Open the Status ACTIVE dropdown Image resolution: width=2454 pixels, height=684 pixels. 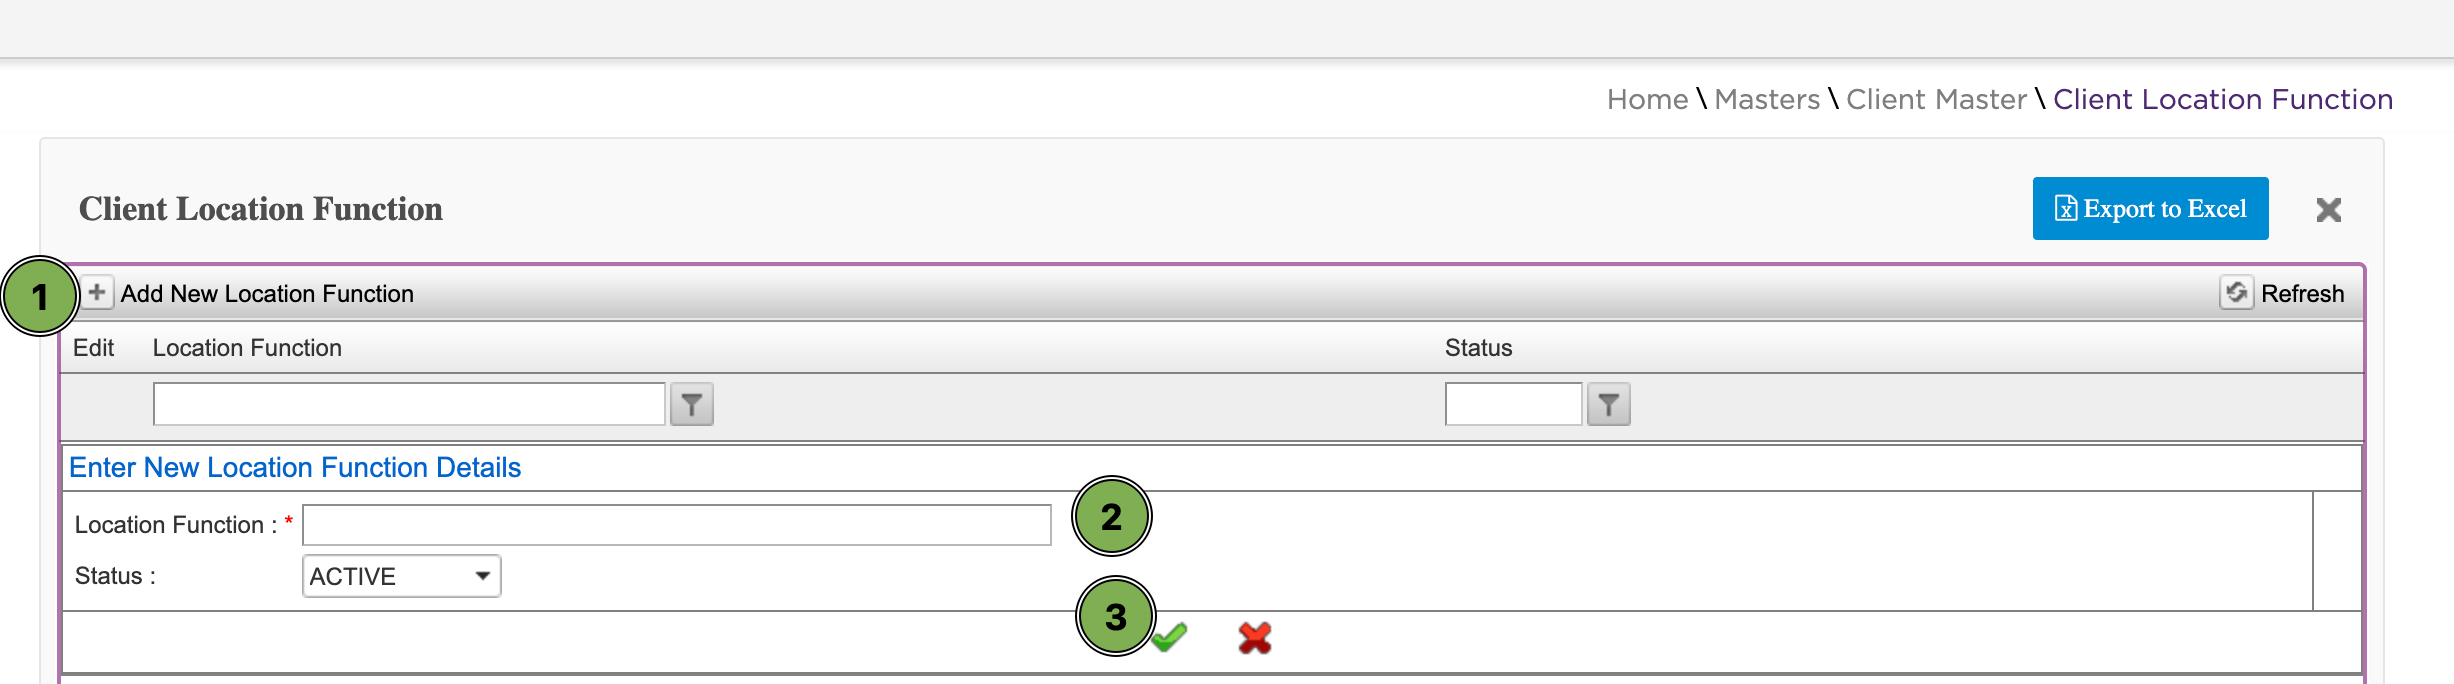(x=401, y=576)
